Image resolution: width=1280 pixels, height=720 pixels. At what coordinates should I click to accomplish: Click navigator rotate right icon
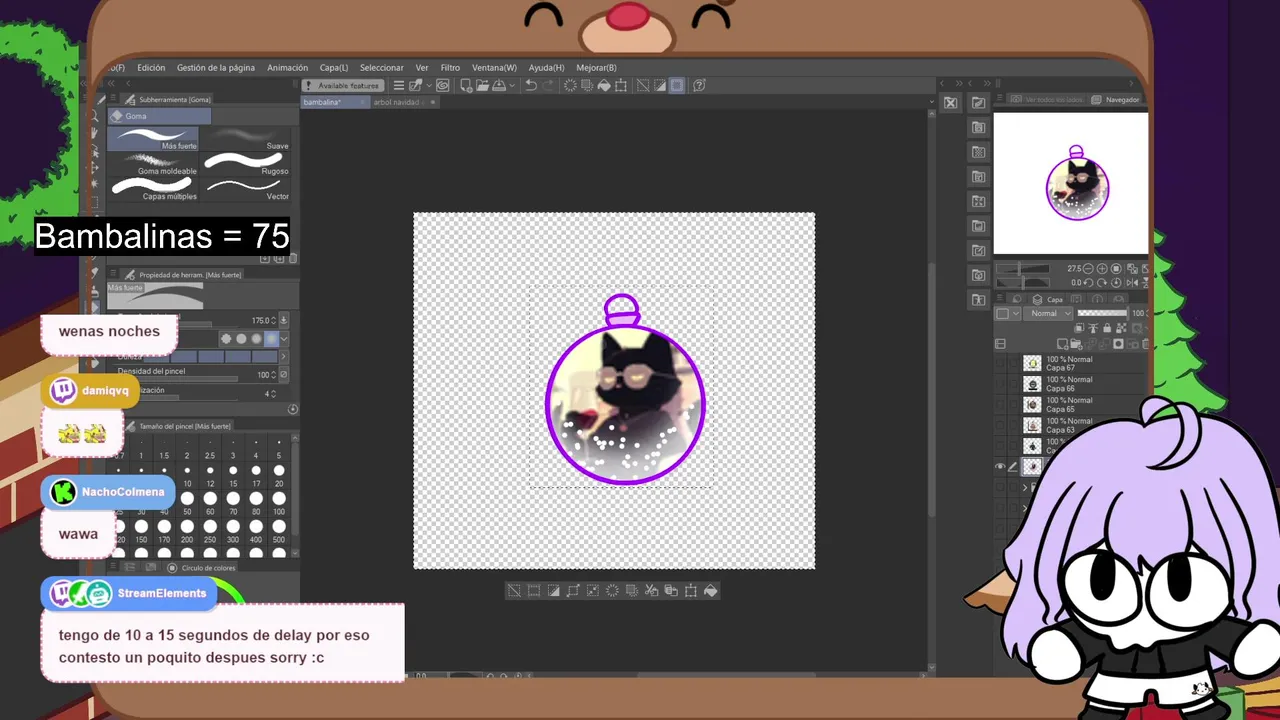click(1102, 283)
